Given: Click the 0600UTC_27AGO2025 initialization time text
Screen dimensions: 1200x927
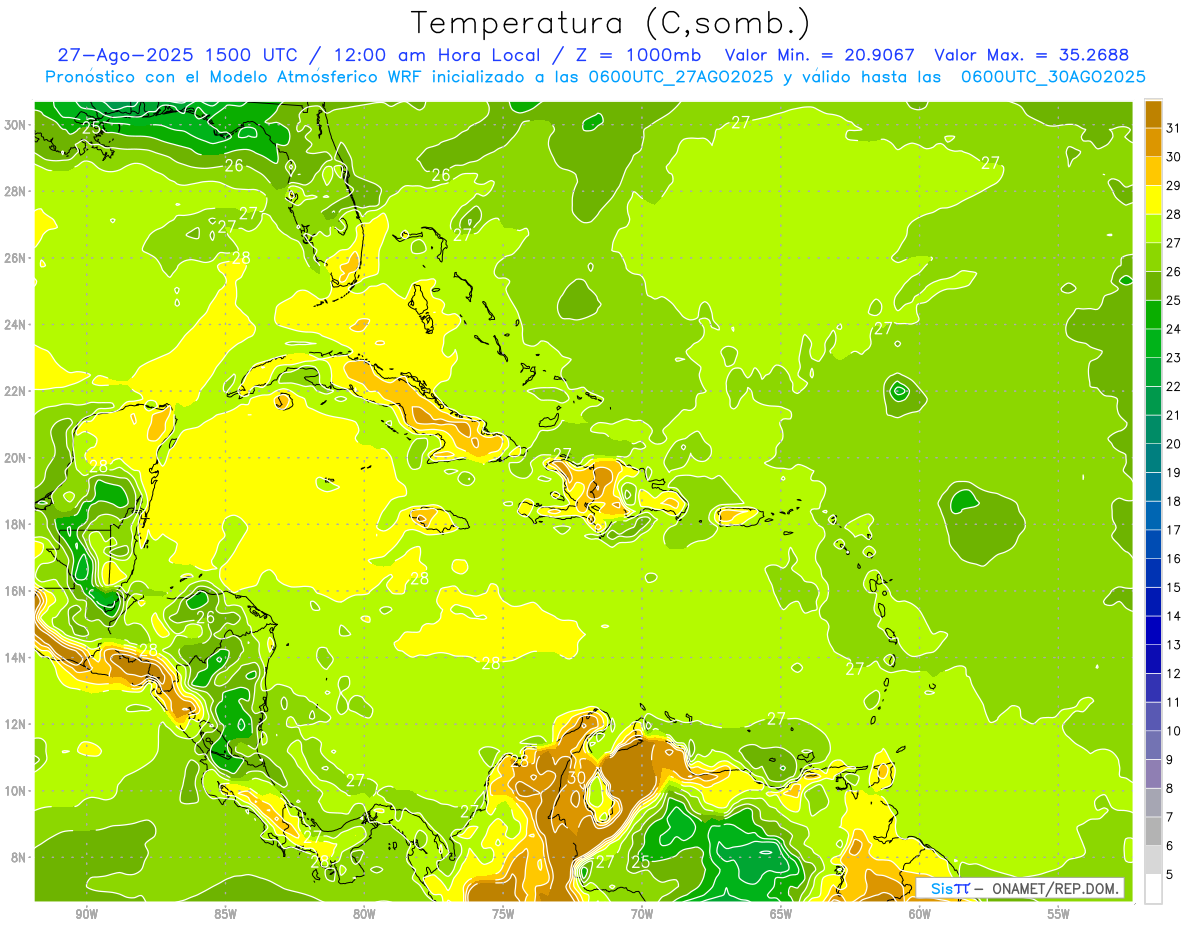Looking at the screenshot, I should [x=681, y=77].
